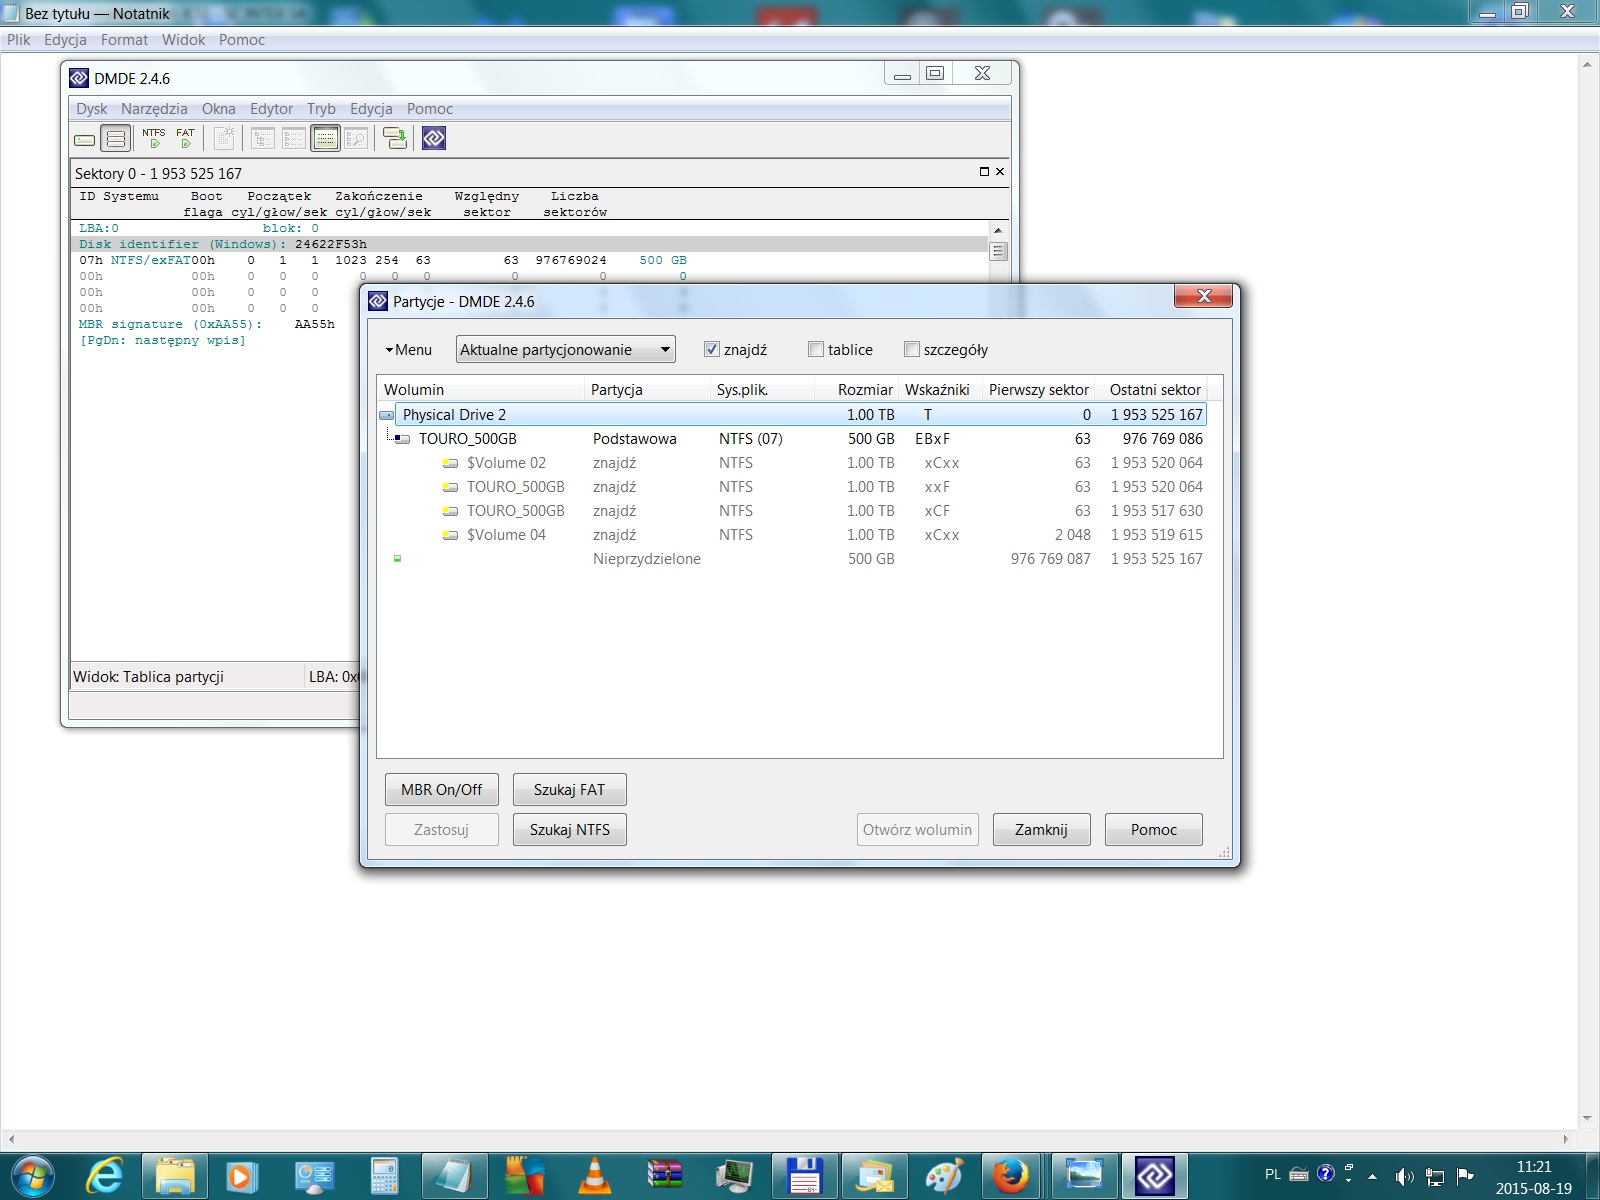Click the directory tree view toolbar icon

[x=263, y=139]
